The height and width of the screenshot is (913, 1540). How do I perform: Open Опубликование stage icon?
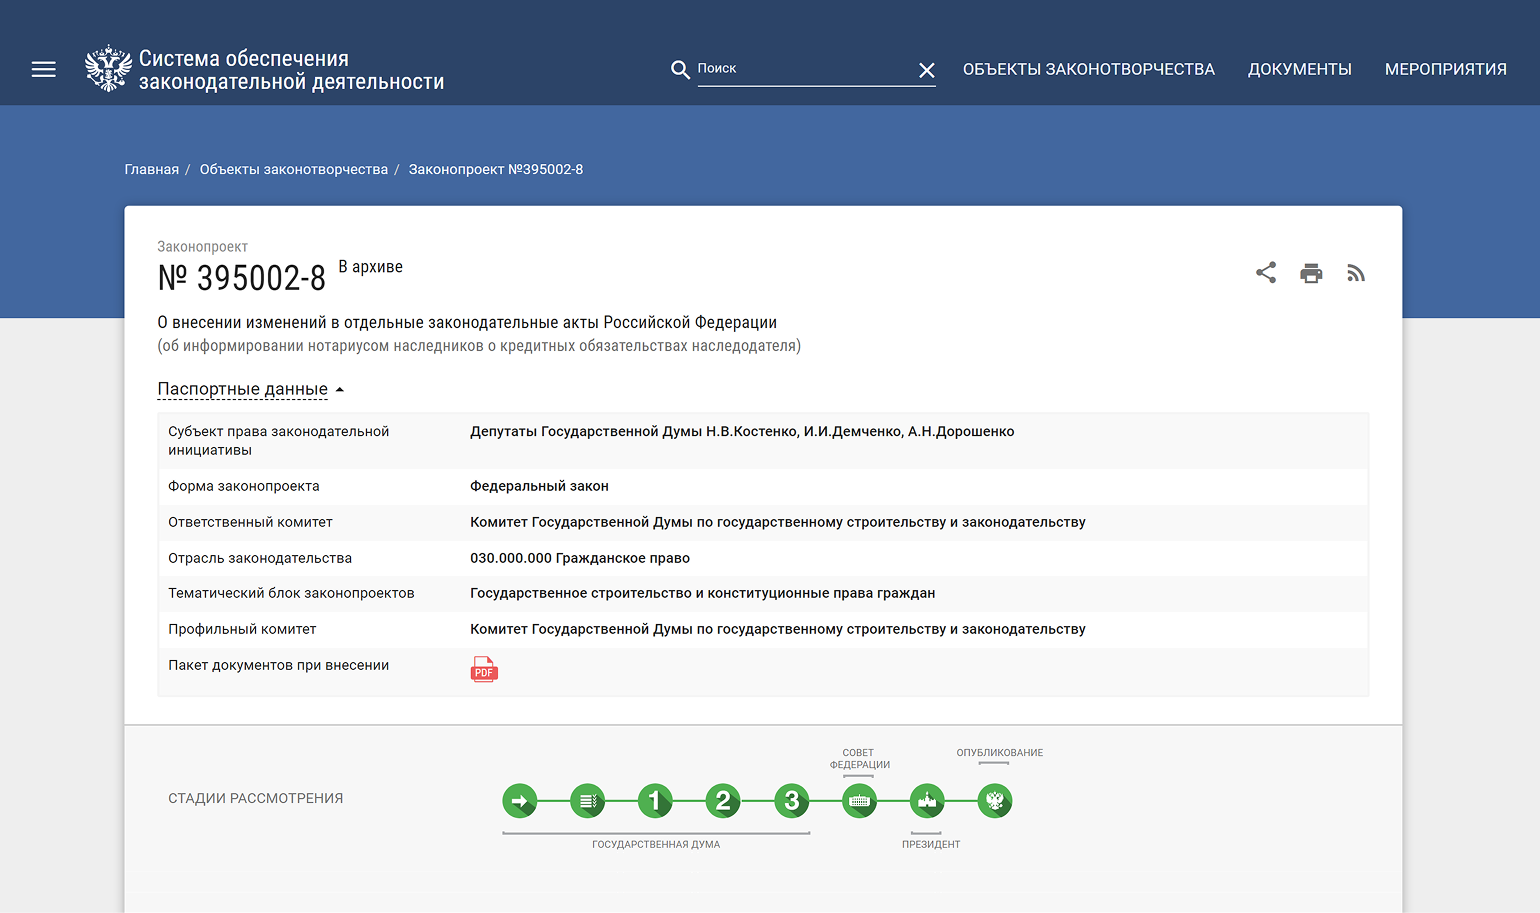coord(995,800)
